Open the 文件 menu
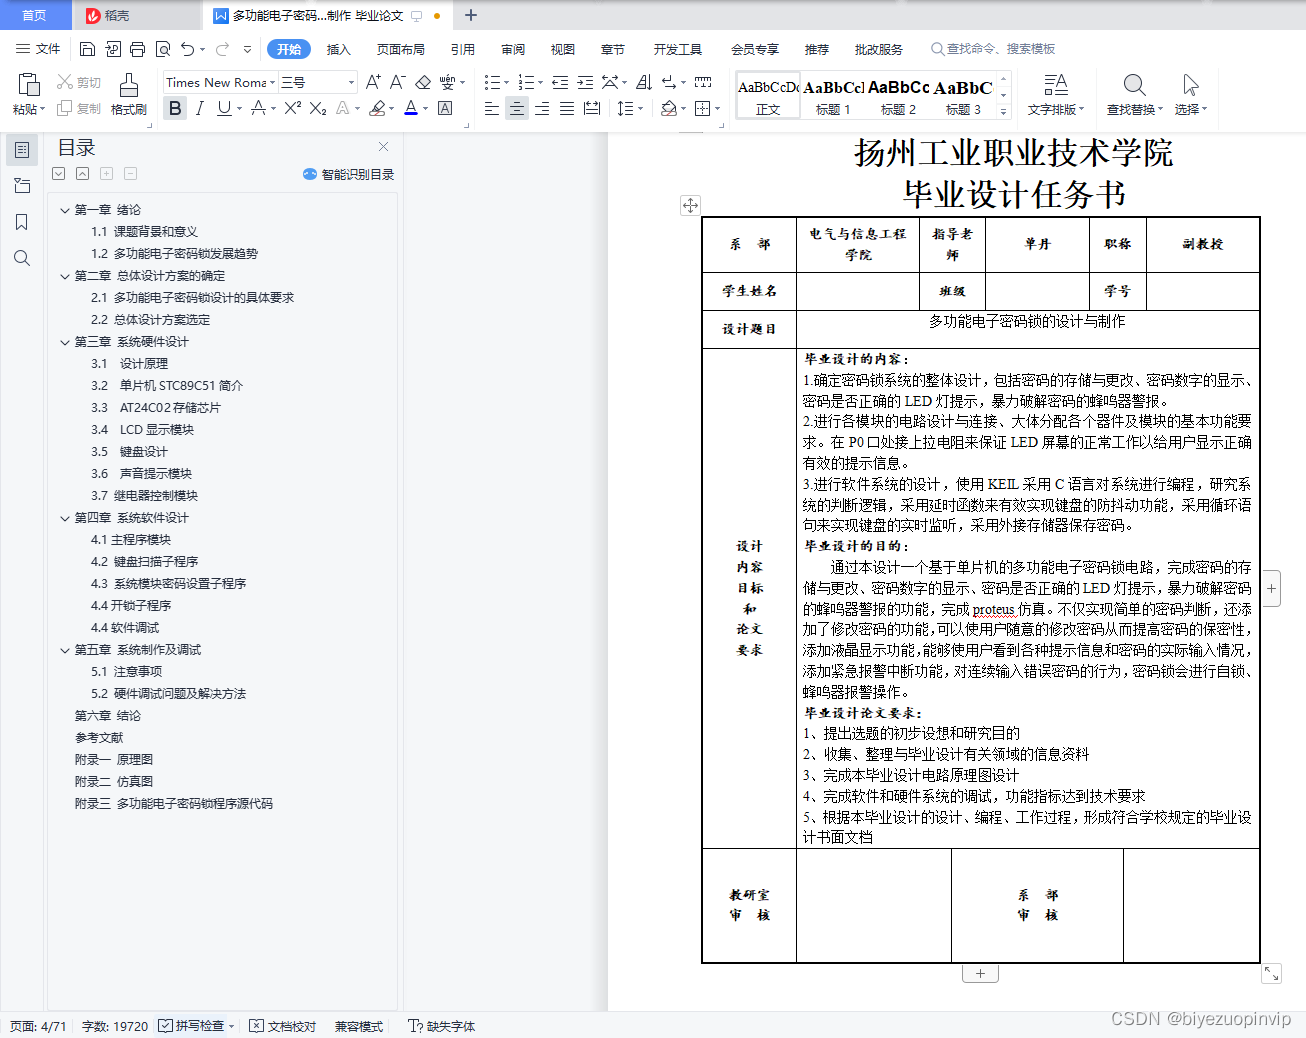 point(39,49)
